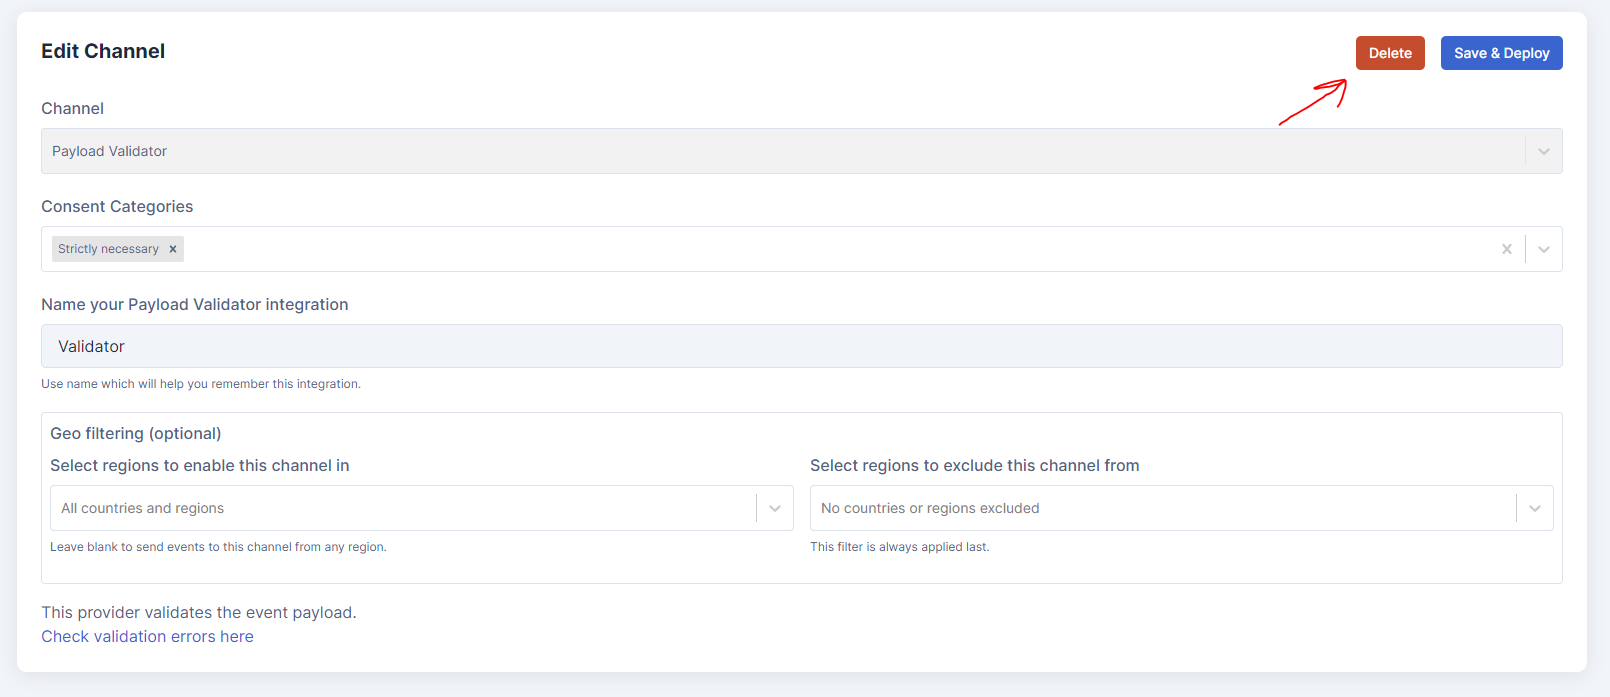
Task: Click the Consent Categories field label
Action: click(x=117, y=206)
